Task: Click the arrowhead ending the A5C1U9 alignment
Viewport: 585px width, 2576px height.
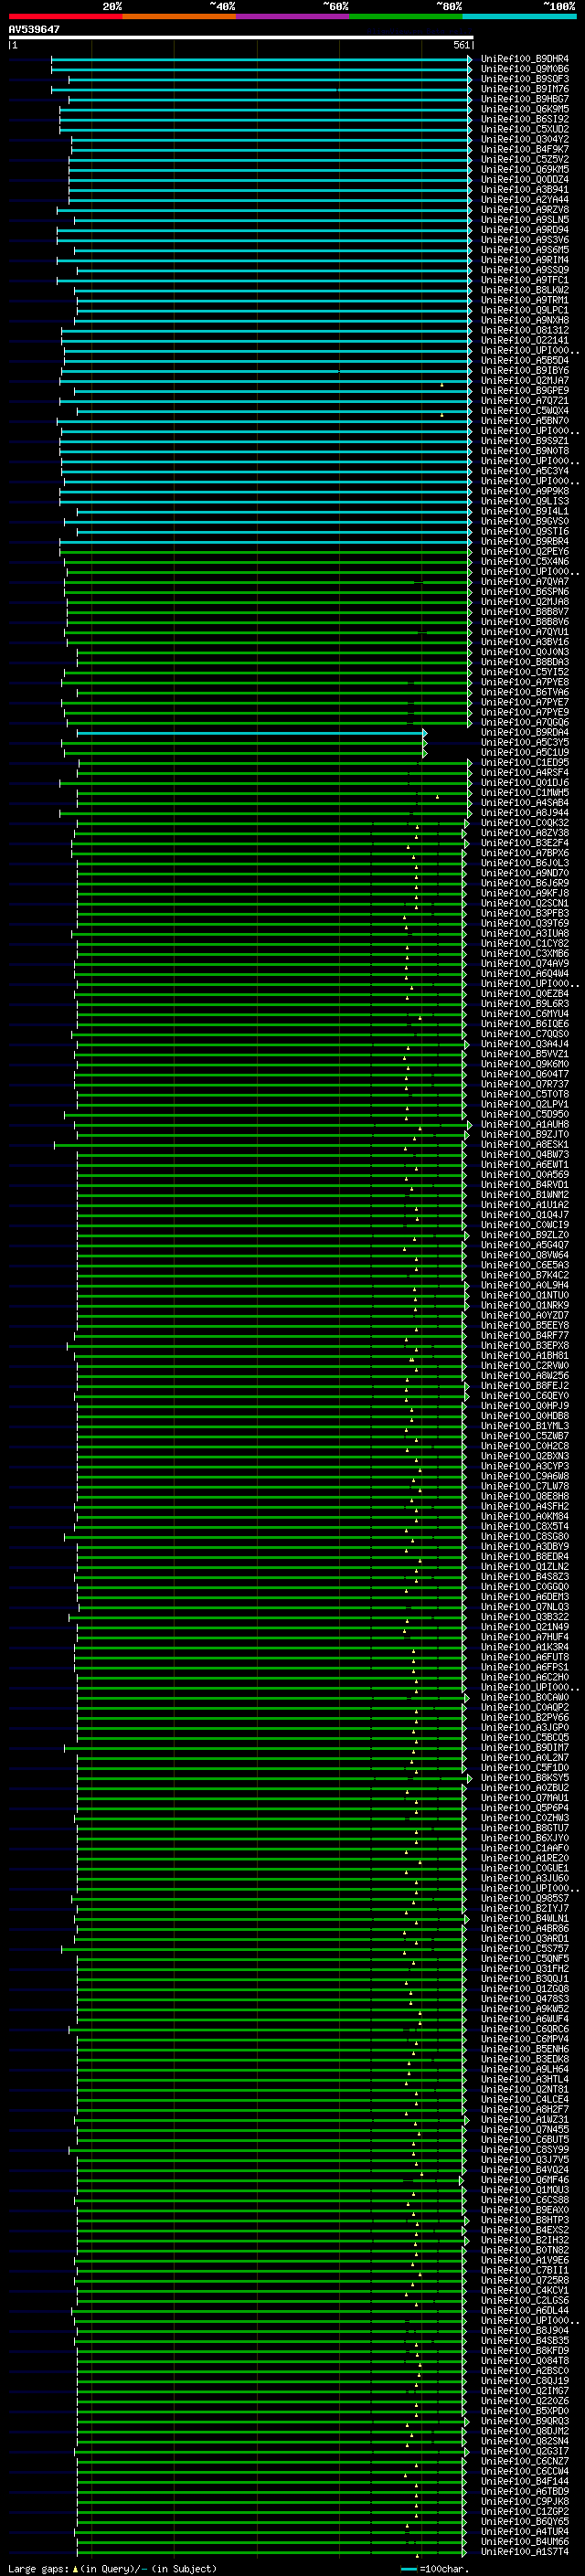Action: click(425, 753)
